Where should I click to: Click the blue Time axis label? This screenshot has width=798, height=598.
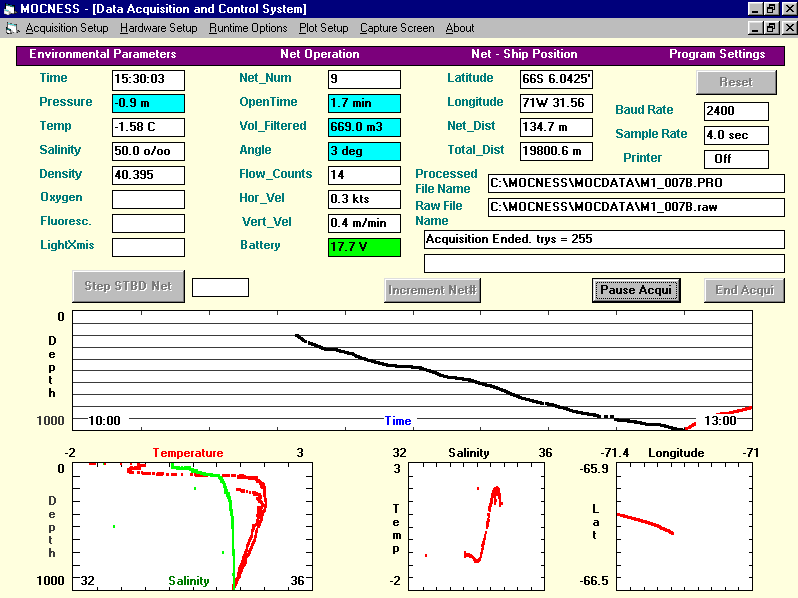click(398, 421)
